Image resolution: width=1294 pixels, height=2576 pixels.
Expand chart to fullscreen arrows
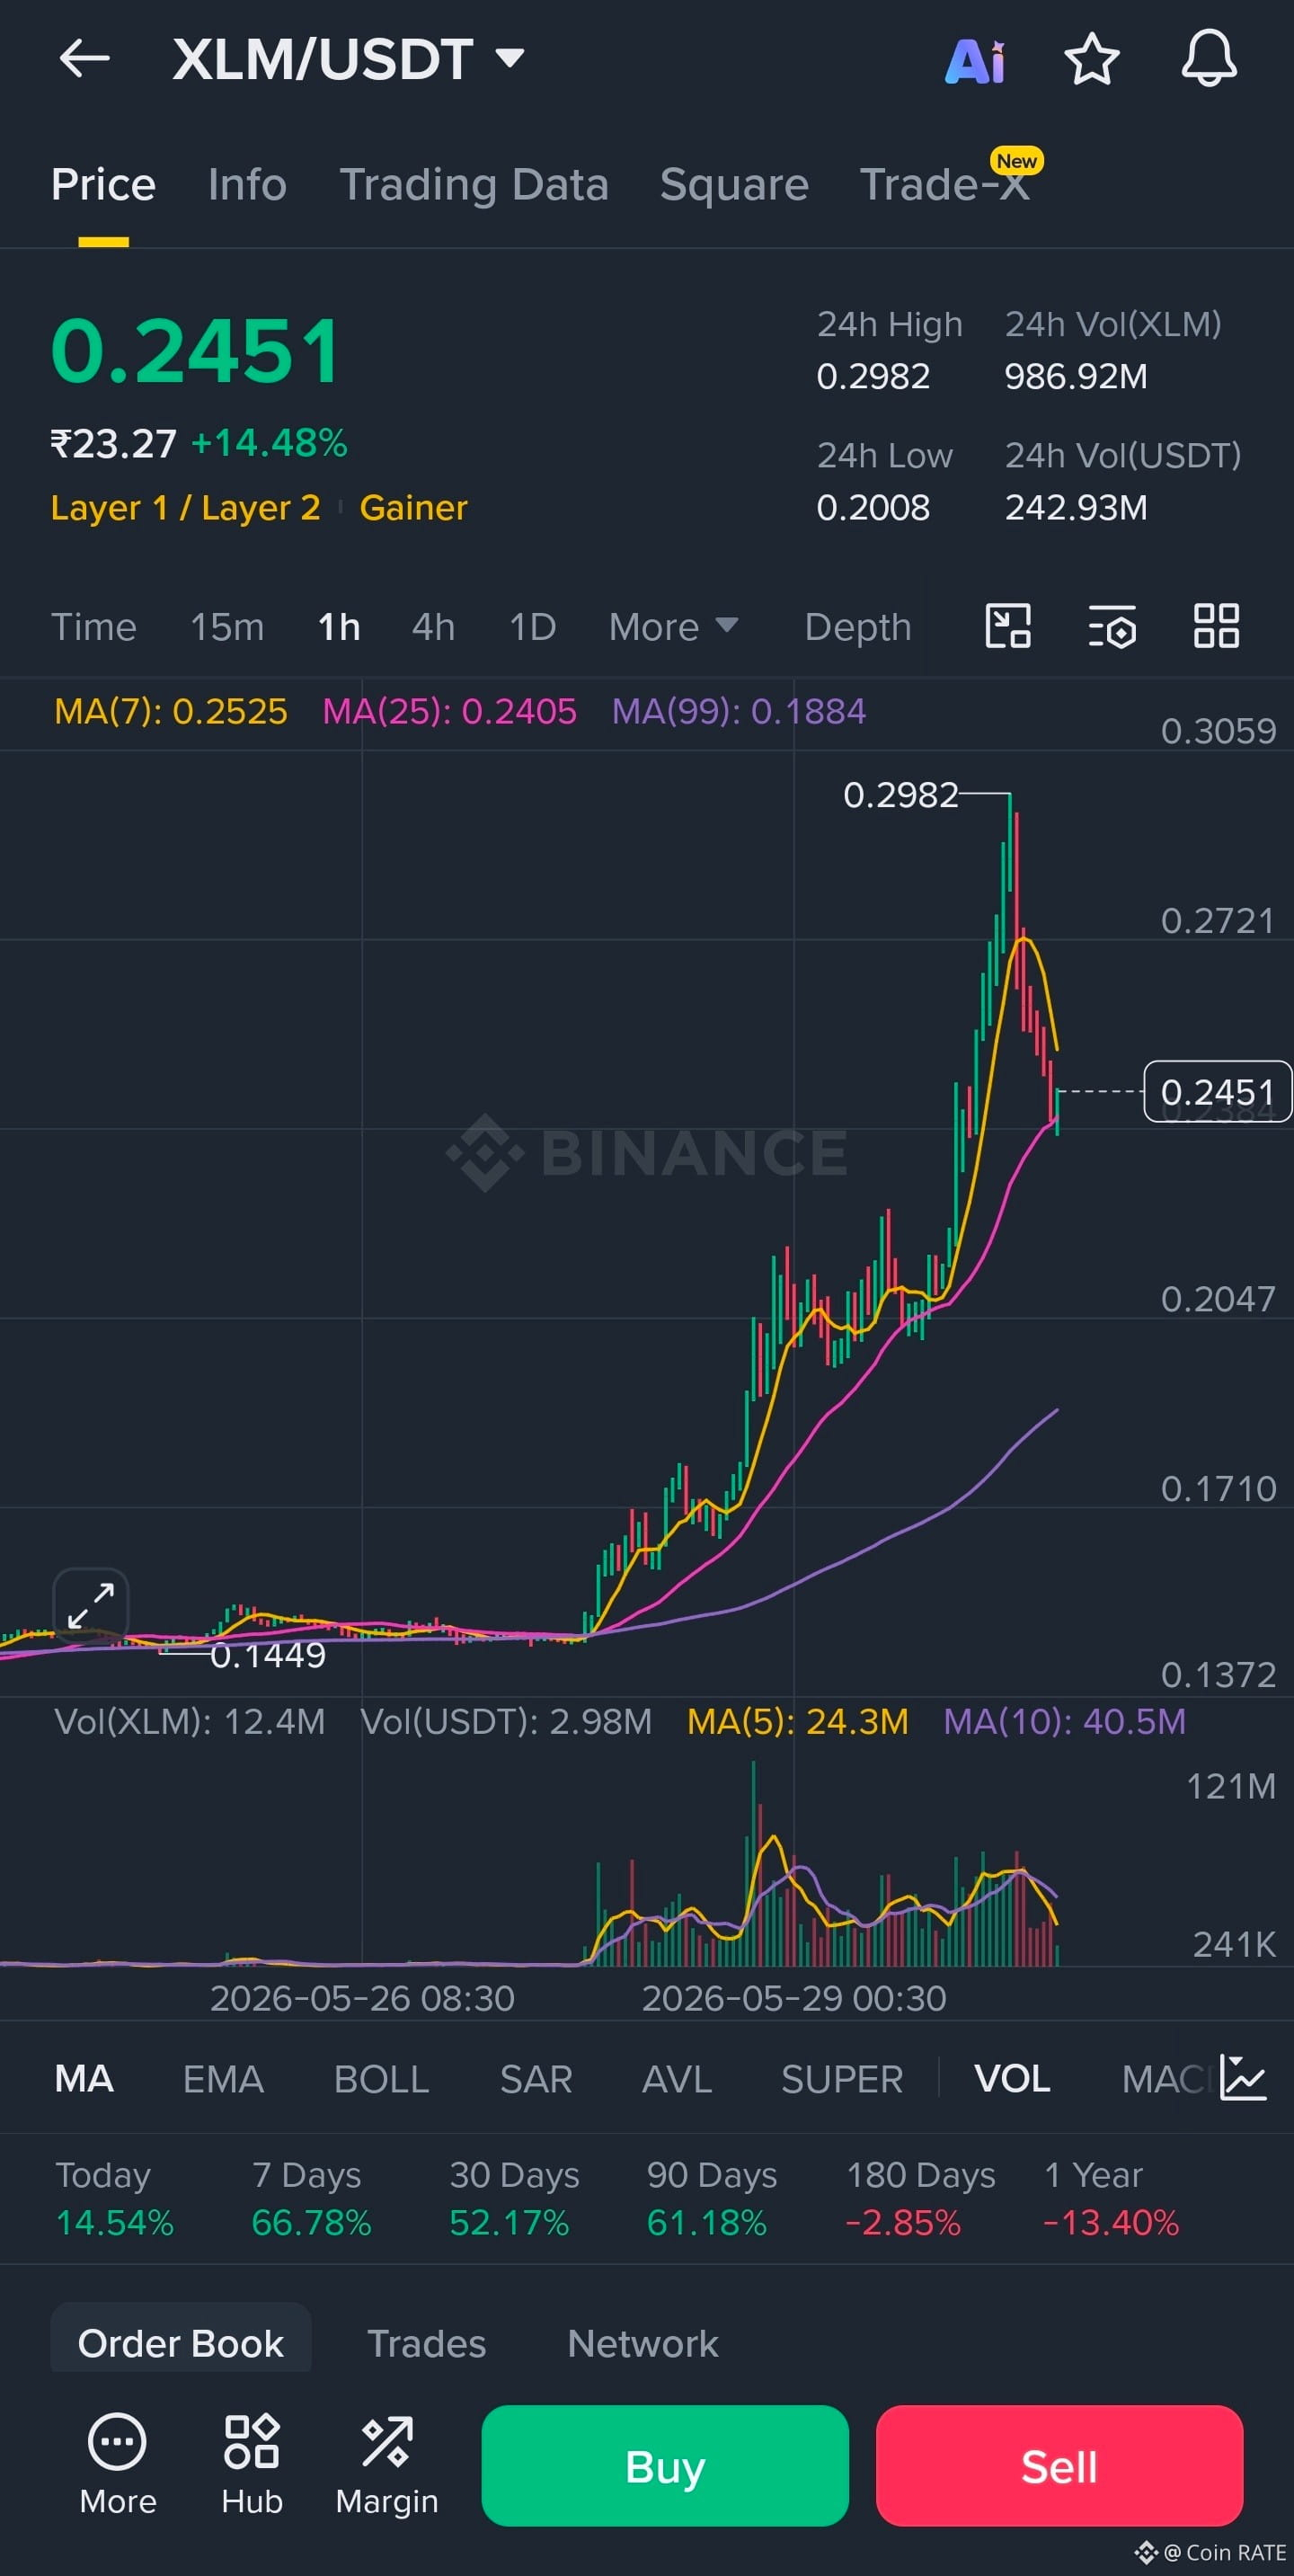pyautogui.click(x=91, y=1605)
